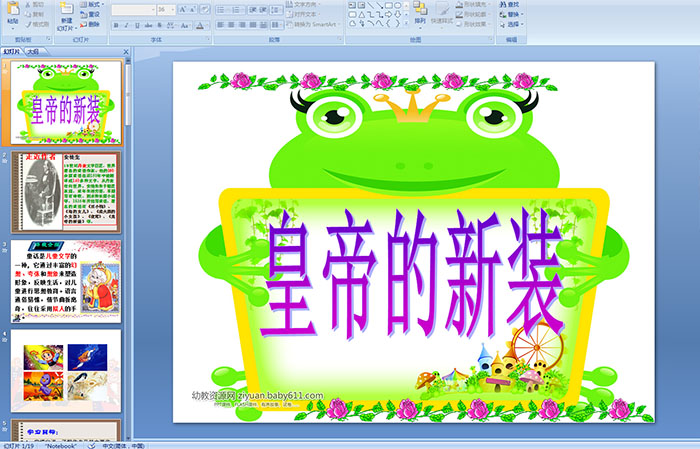Close the slides thumbnail pane
This screenshot has width=700, height=449.
point(126,52)
